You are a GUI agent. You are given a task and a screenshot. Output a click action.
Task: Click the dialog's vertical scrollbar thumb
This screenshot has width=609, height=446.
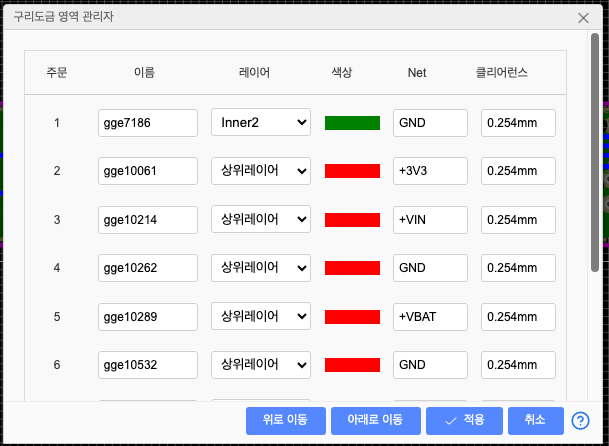click(595, 152)
